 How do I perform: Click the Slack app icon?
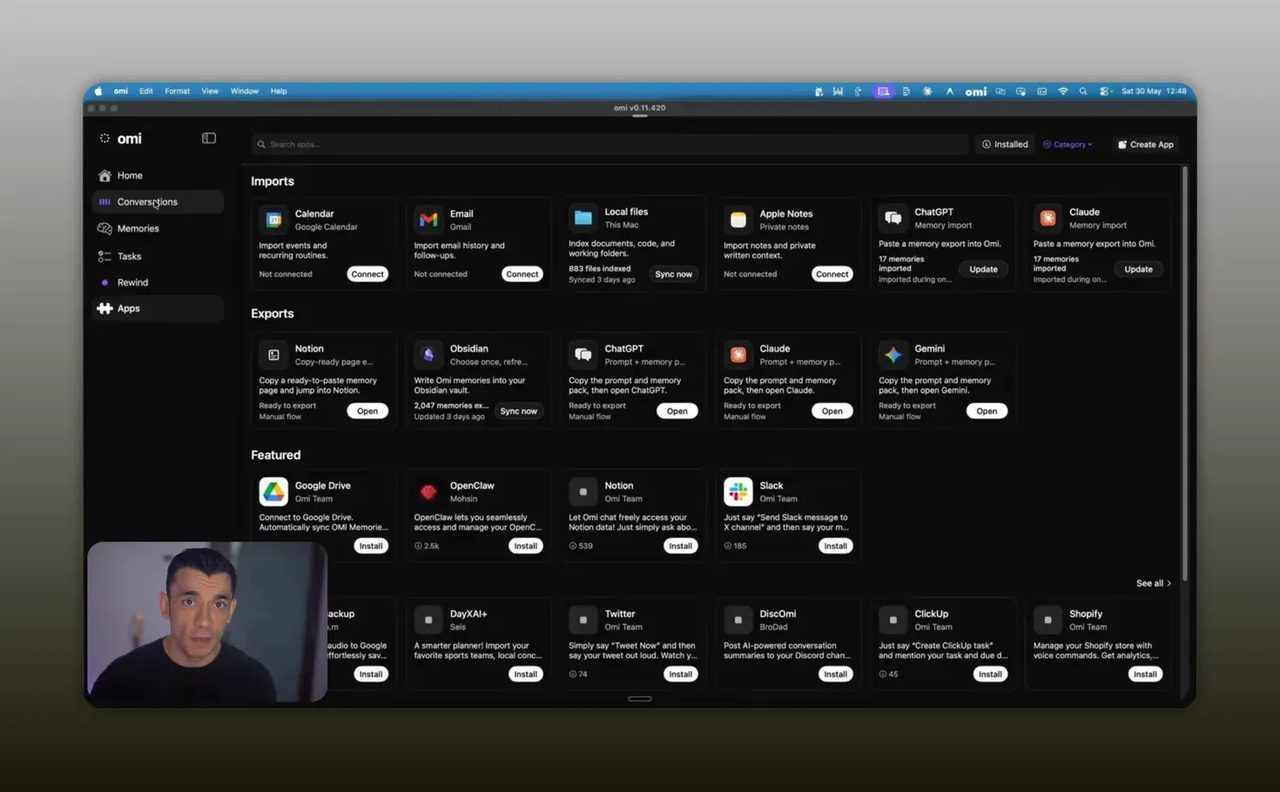click(x=738, y=491)
